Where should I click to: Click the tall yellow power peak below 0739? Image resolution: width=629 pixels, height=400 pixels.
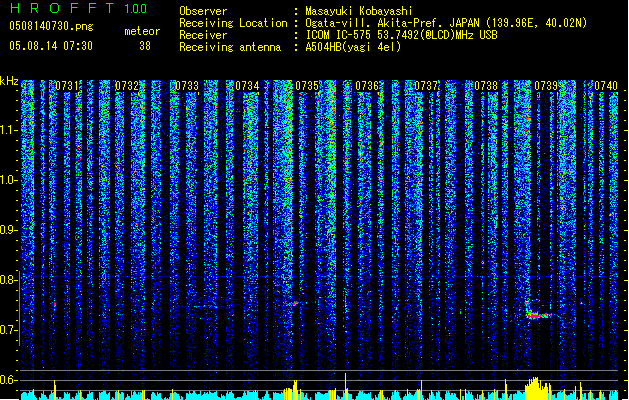537,388
